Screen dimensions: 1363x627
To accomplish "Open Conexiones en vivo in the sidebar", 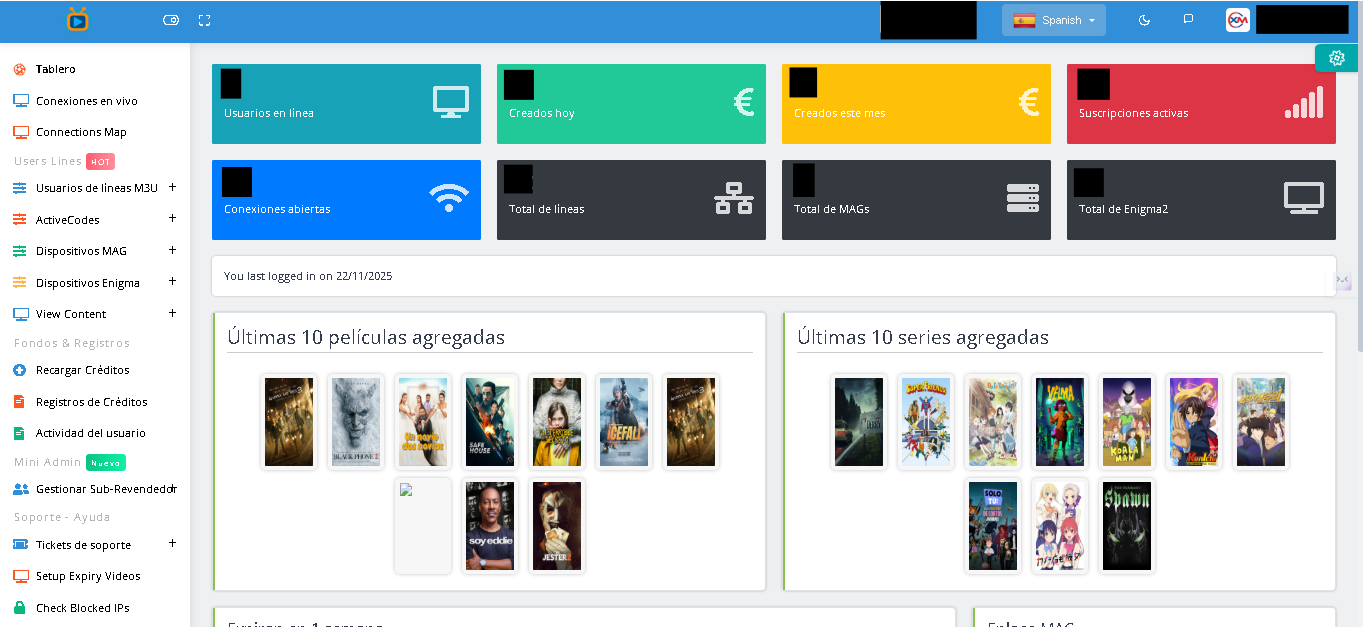I will click(x=86, y=101).
